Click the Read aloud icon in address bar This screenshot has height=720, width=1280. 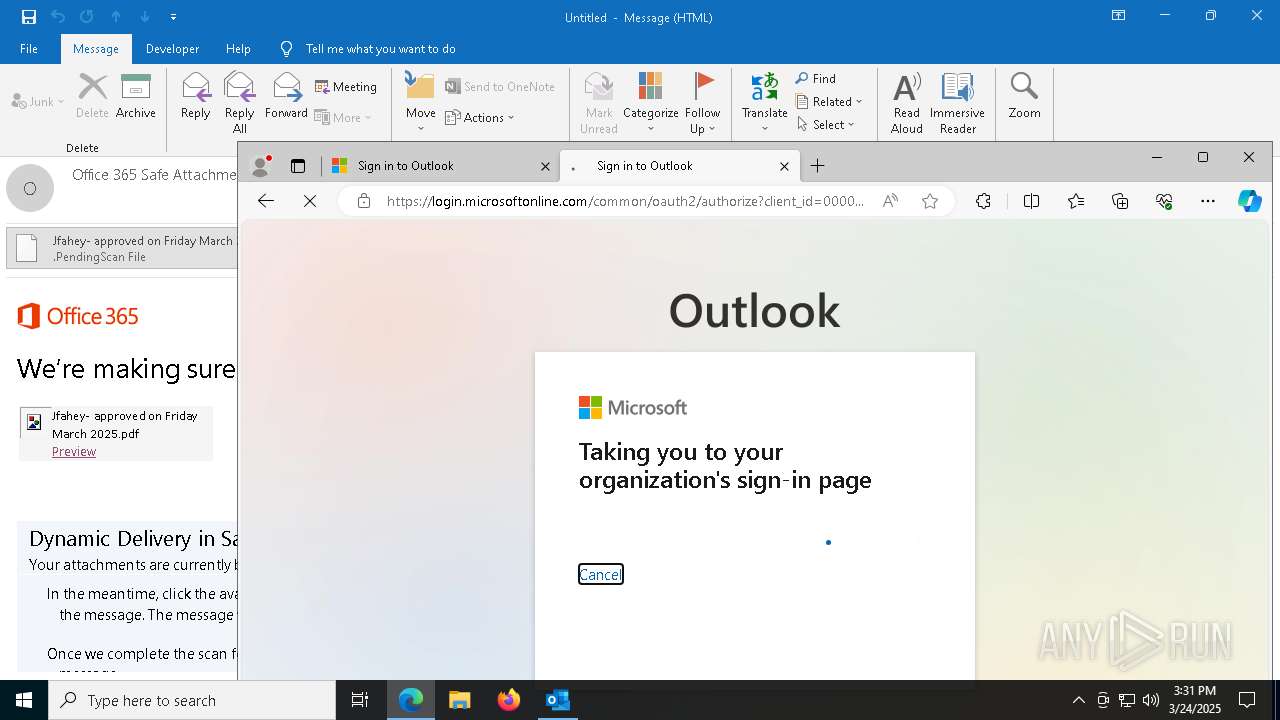(890, 201)
